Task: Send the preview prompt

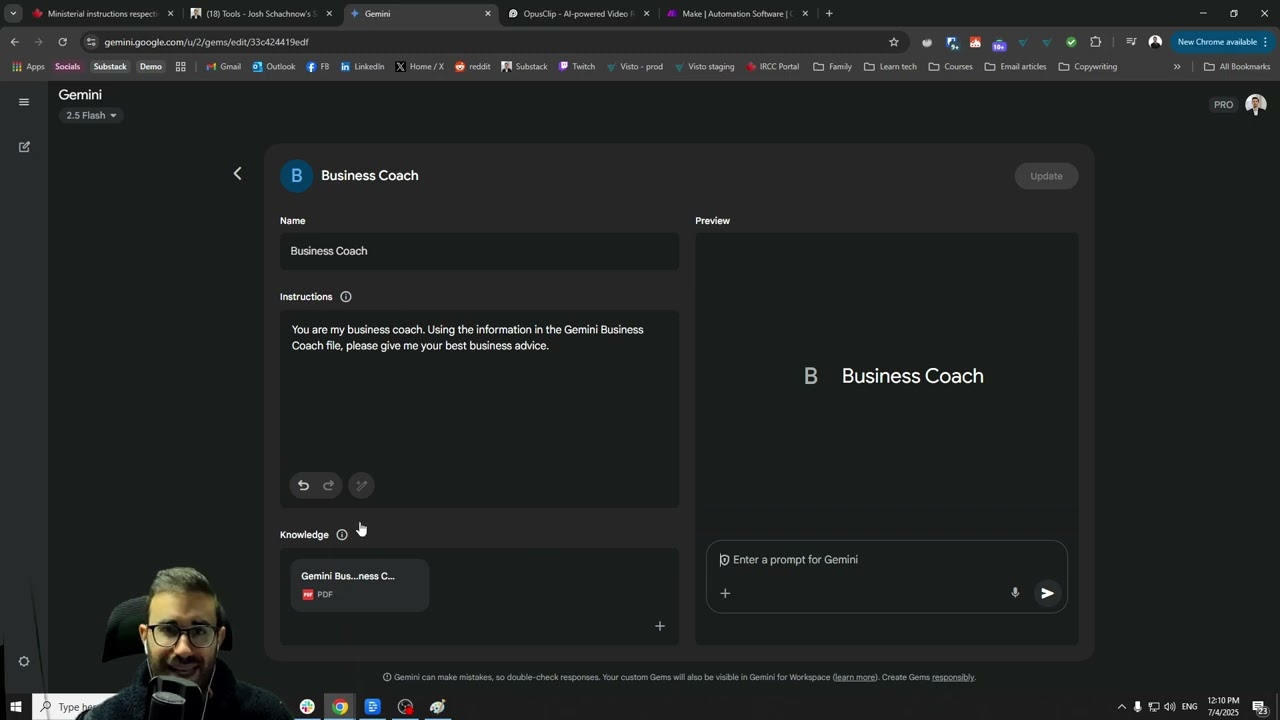Action: coord(1047,593)
